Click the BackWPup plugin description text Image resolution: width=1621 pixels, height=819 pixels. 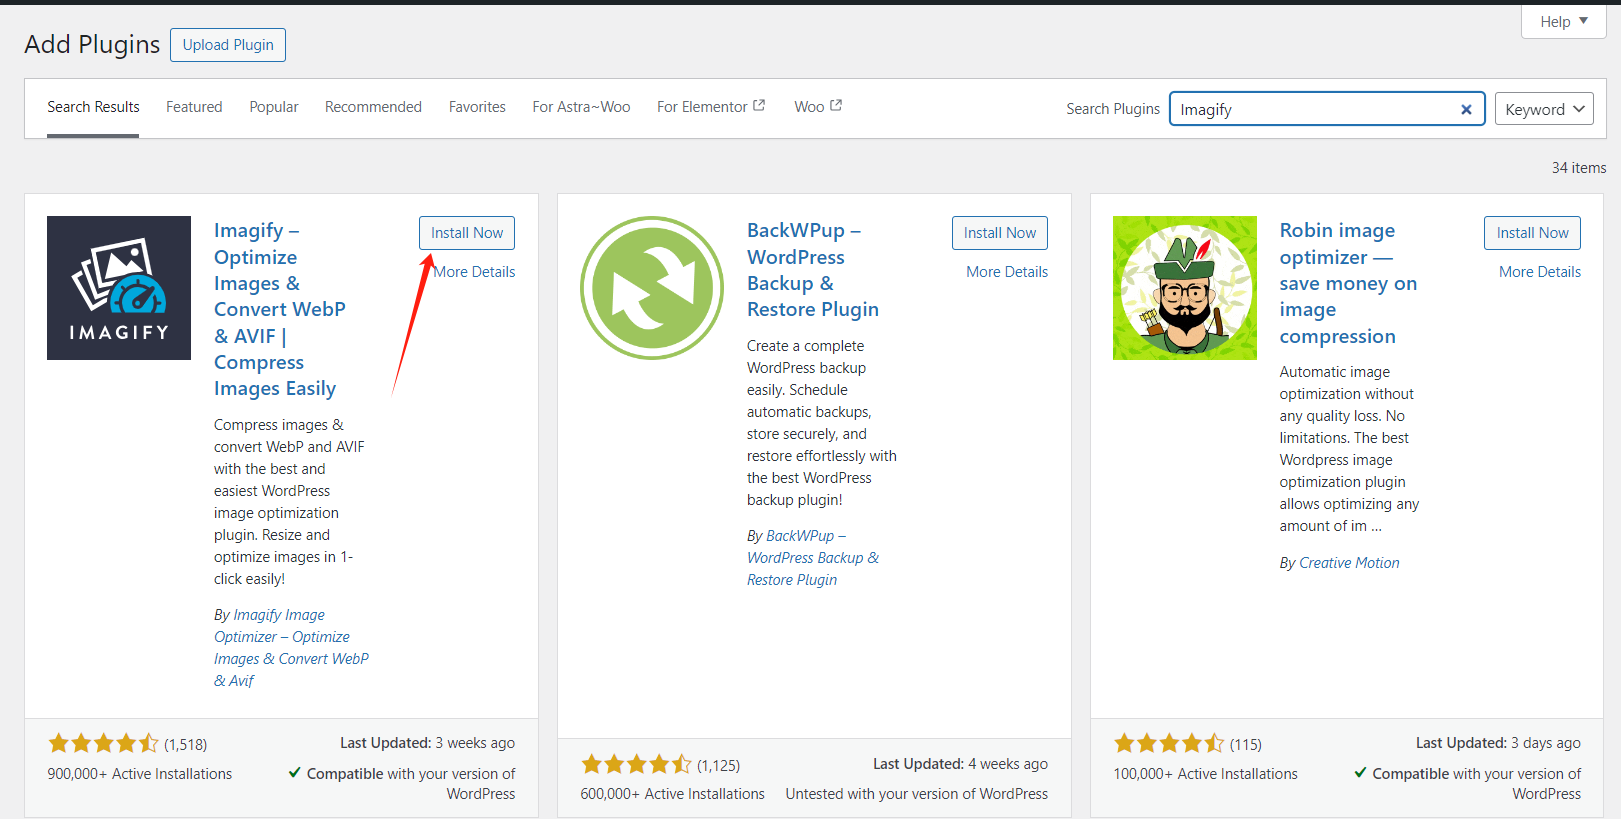[x=822, y=423]
